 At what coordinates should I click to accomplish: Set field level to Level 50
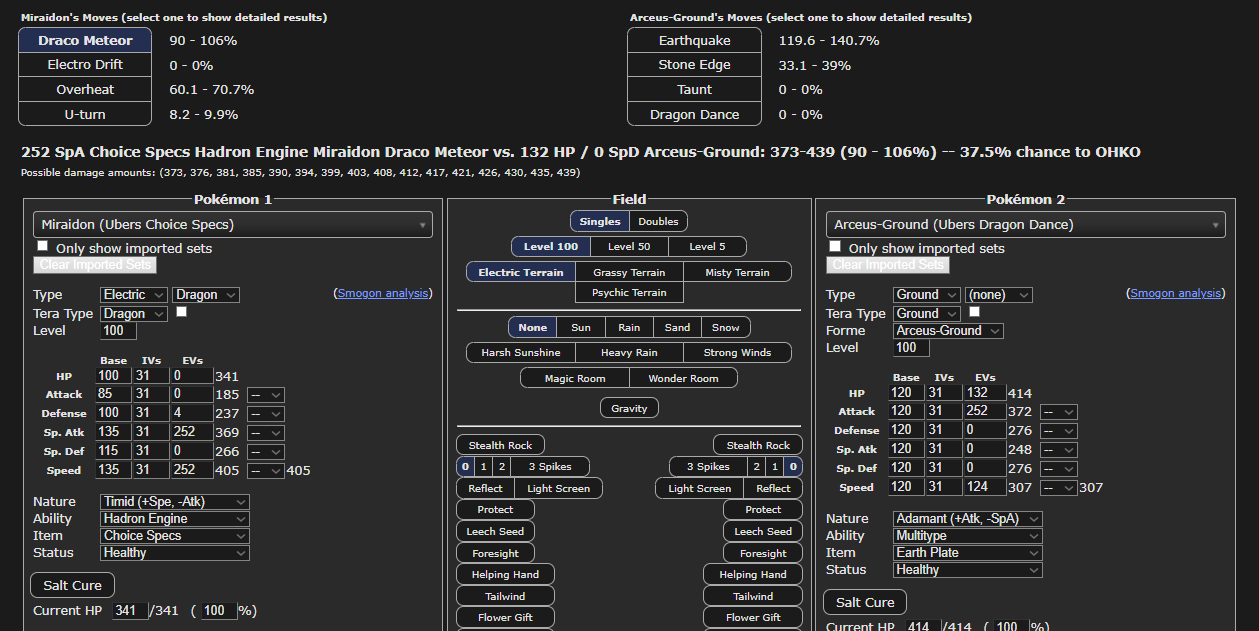[x=629, y=247]
